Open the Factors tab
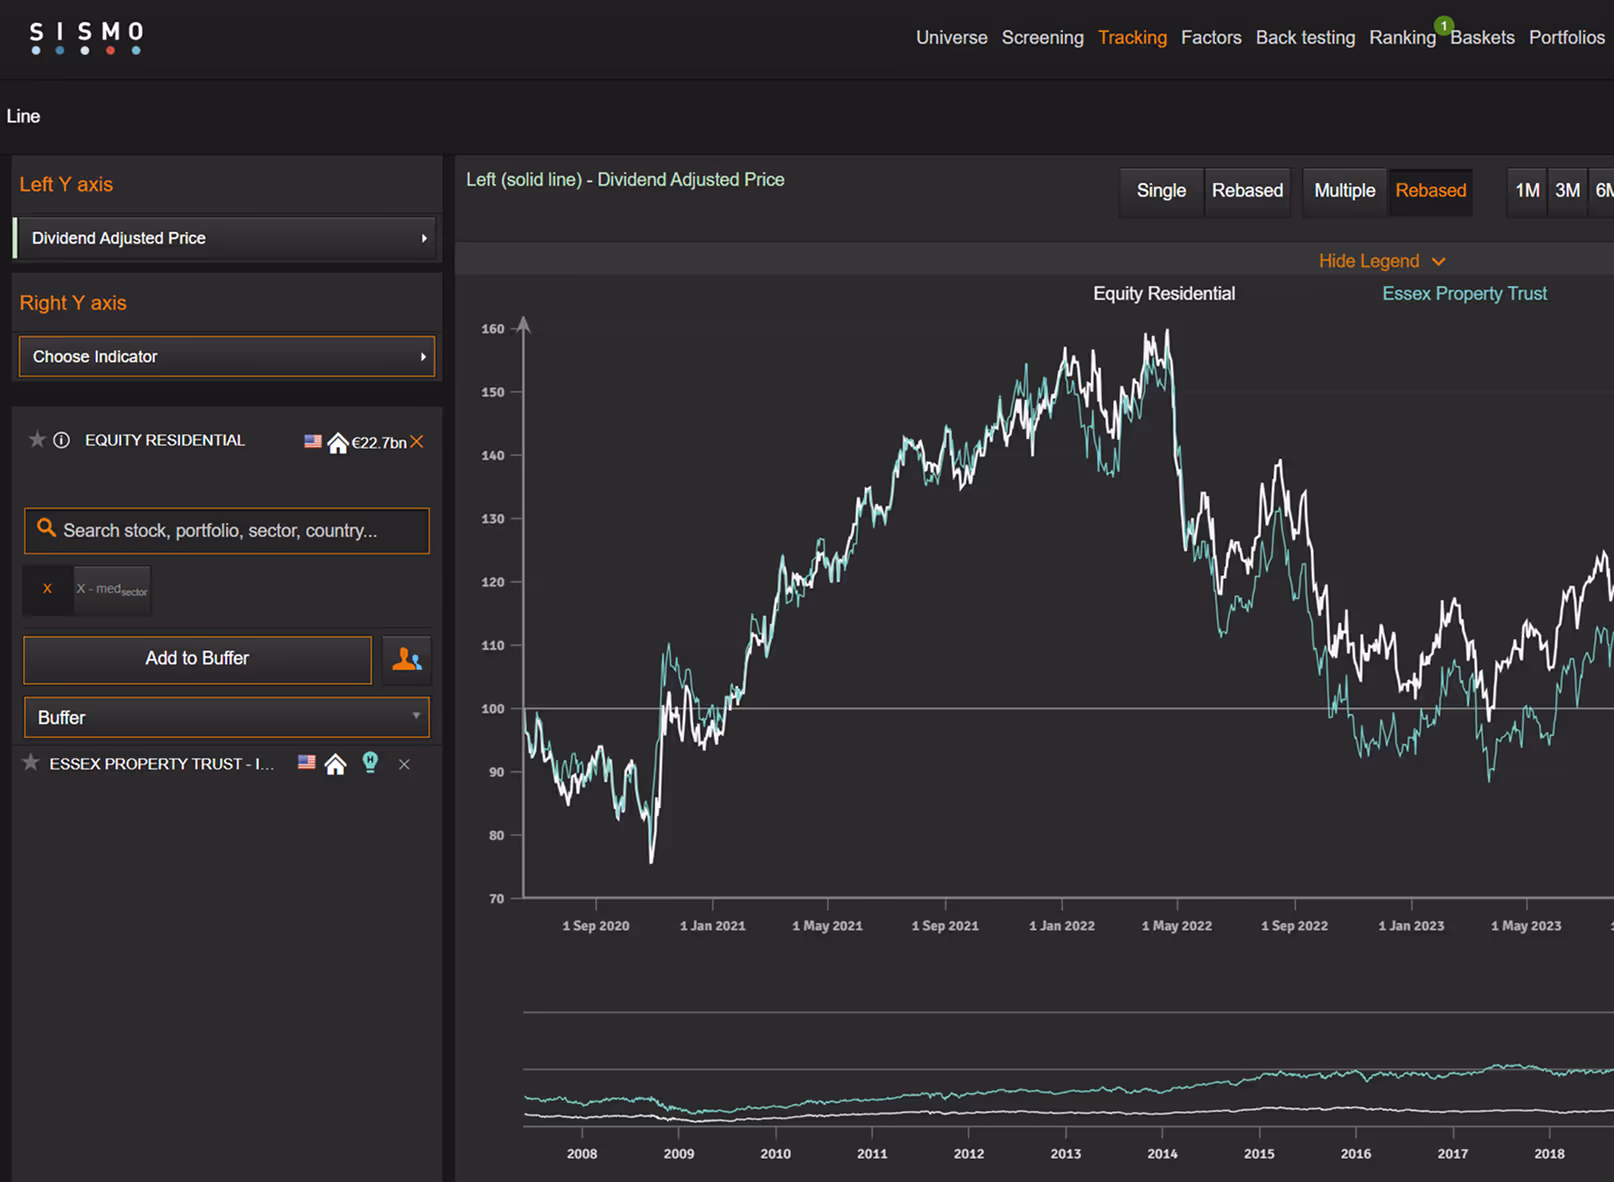 pos(1211,38)
